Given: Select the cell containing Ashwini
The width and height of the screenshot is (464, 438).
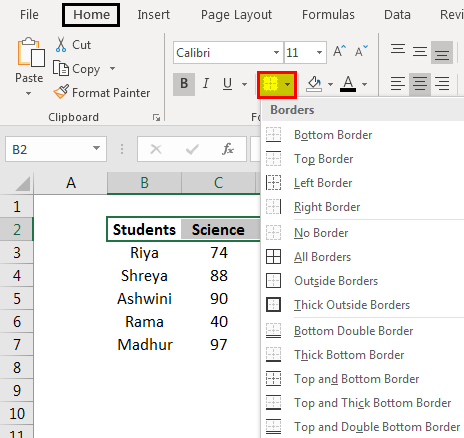Looking at the screenshot, I should (144, 298).
